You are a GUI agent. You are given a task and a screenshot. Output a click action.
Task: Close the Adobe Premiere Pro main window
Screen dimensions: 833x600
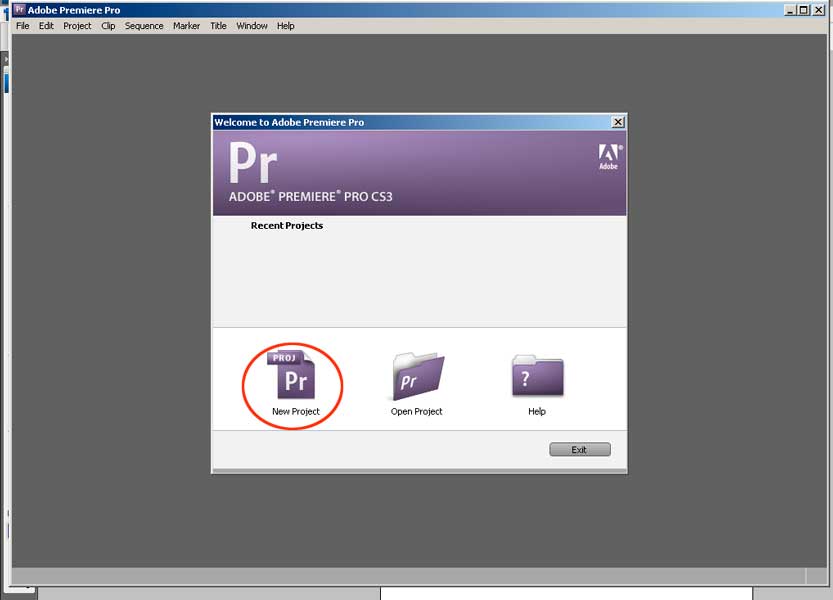[x=819, y=10]
